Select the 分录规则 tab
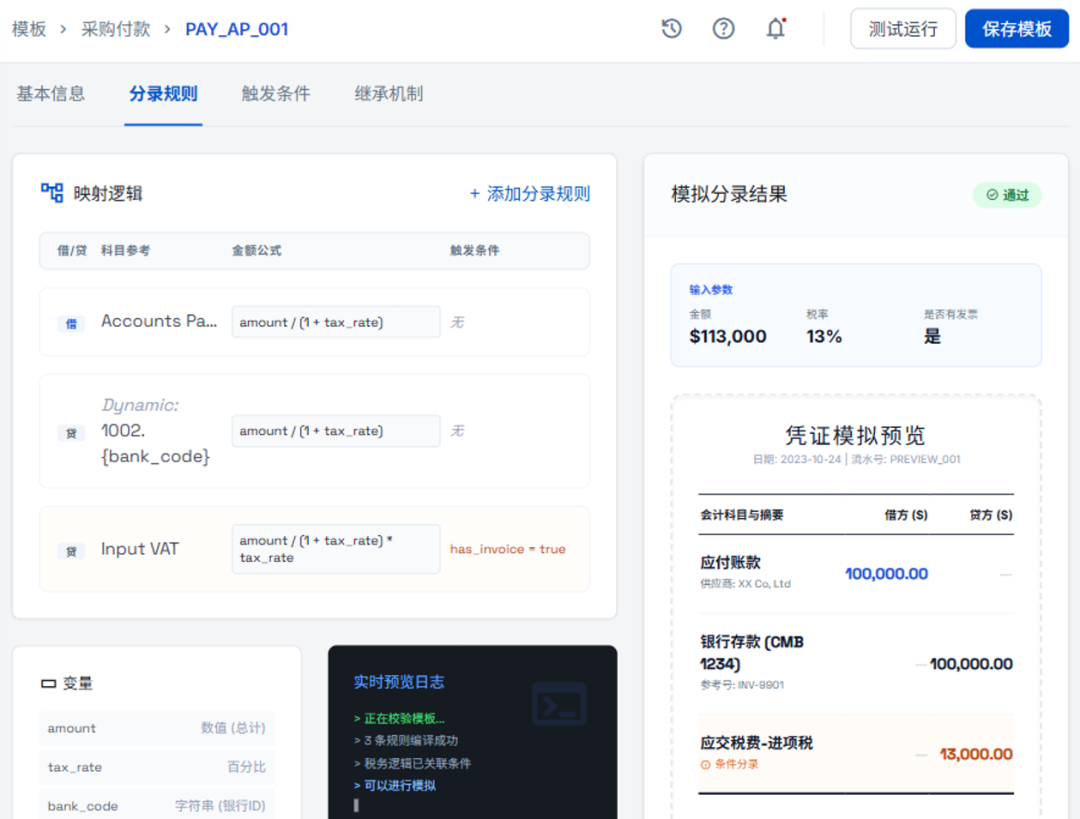This screenshot has width=1080, height=819. [x=163, y=94]
